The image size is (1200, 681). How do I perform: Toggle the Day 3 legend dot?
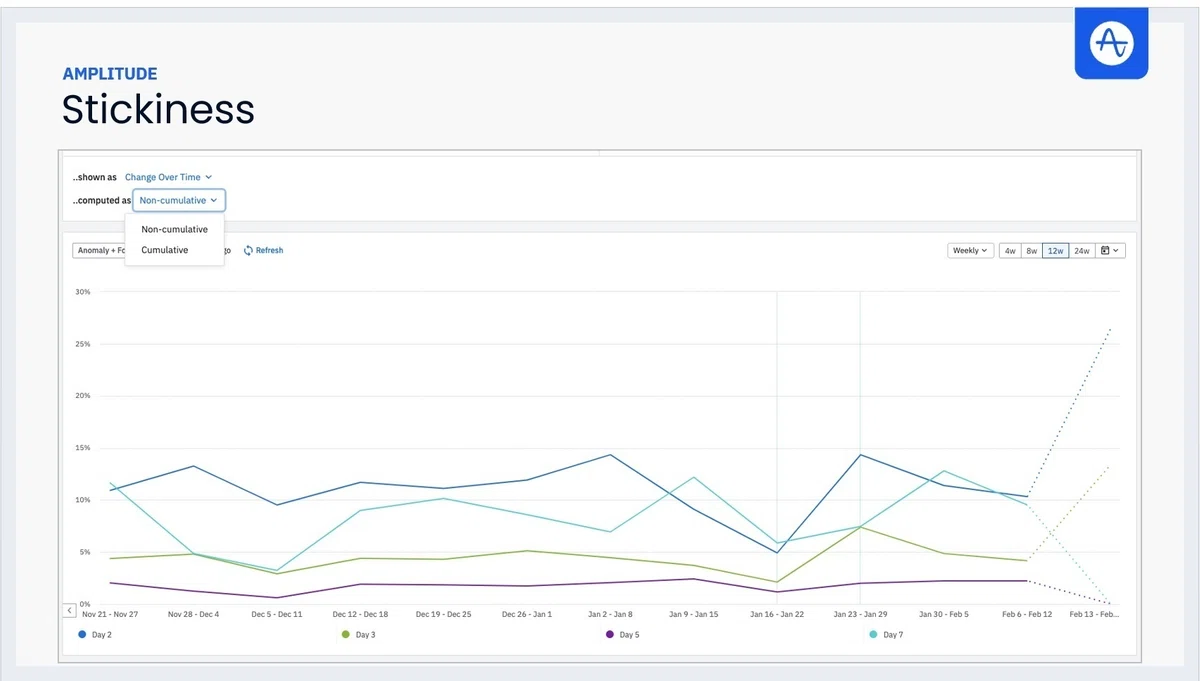point(346,634)
